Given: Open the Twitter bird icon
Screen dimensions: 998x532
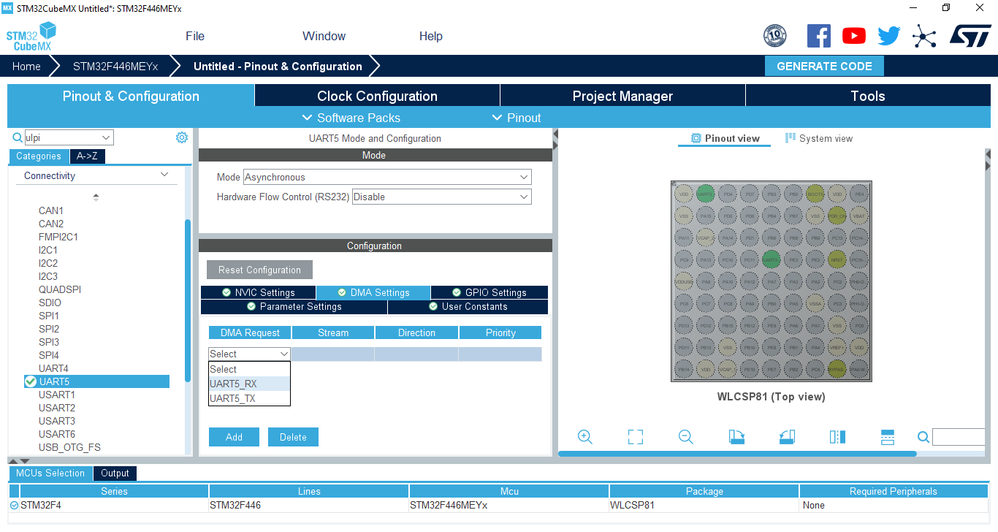Looking at the screenshot, I should pos(889,36).
